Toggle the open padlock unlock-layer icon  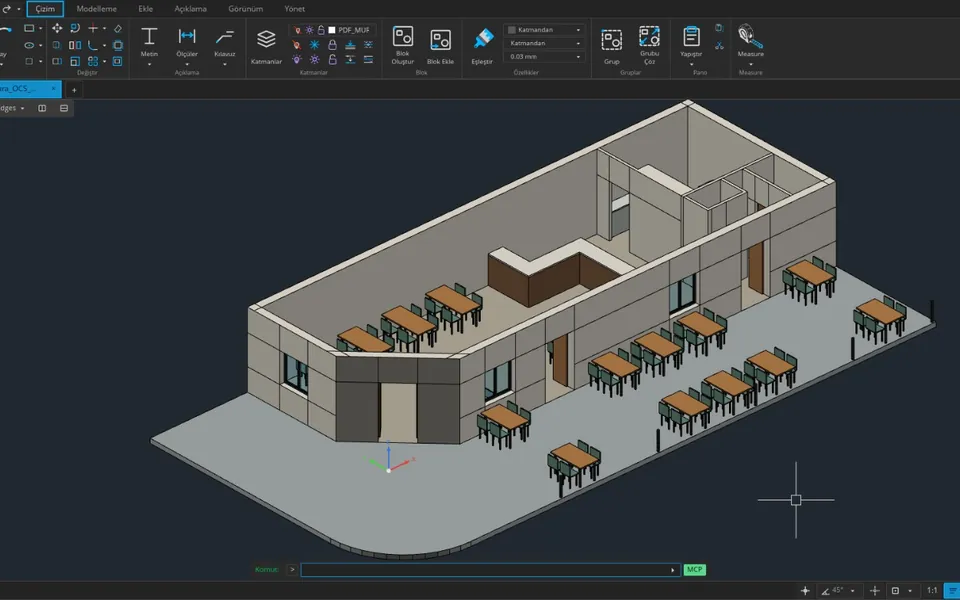tap(332, 59)
